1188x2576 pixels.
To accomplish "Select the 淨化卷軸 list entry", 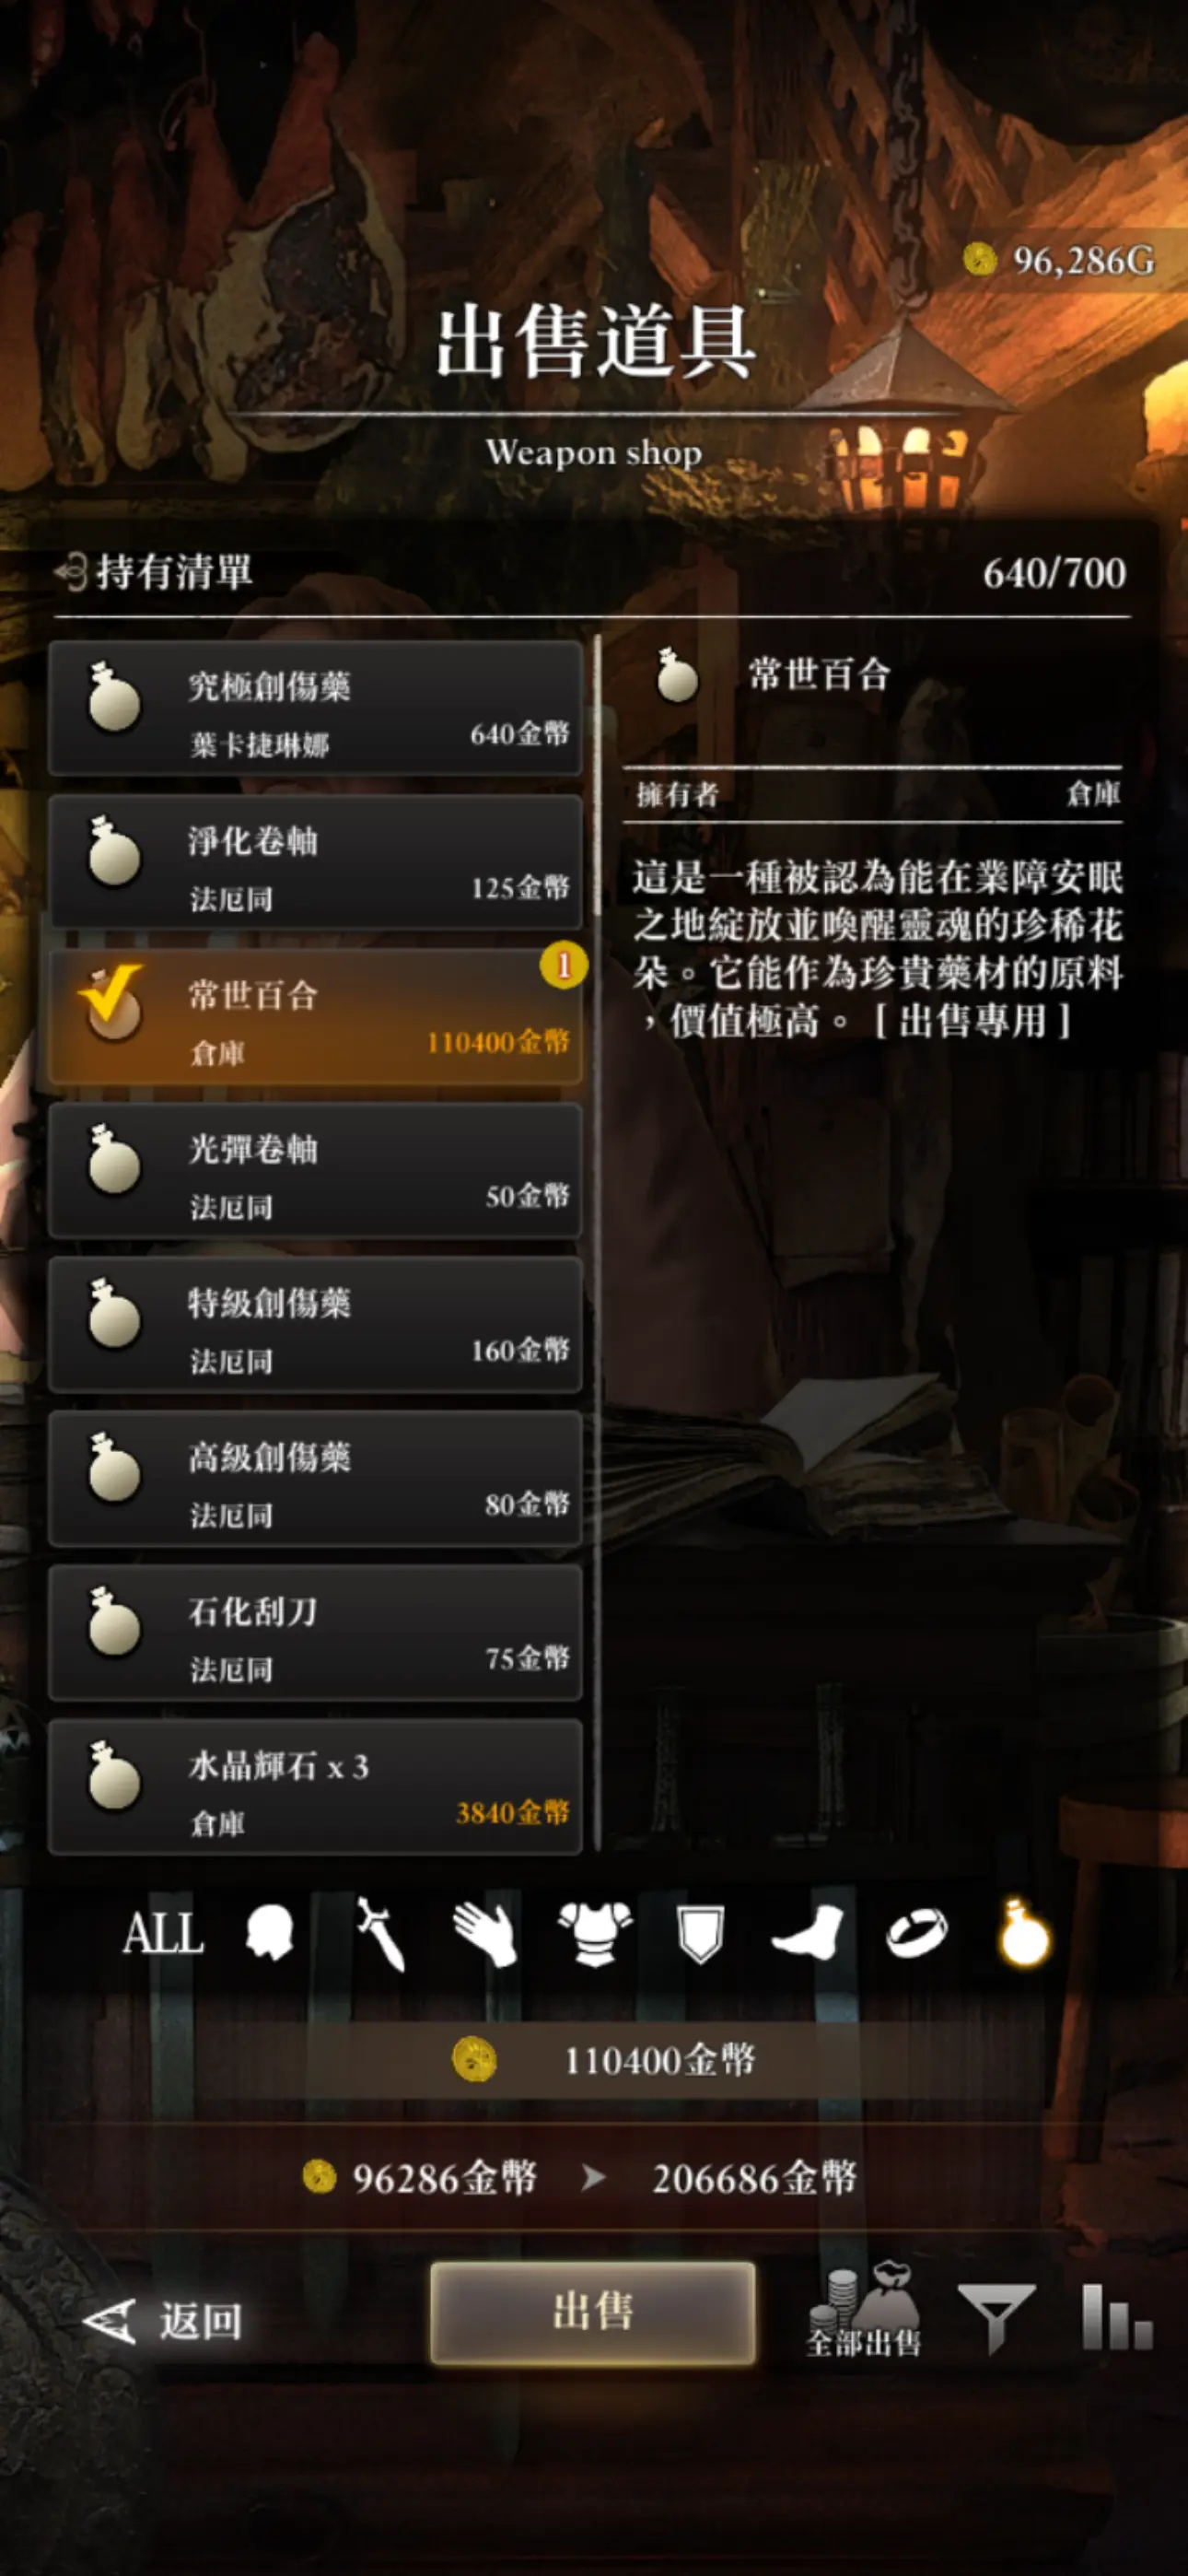I will click(316, 862).
